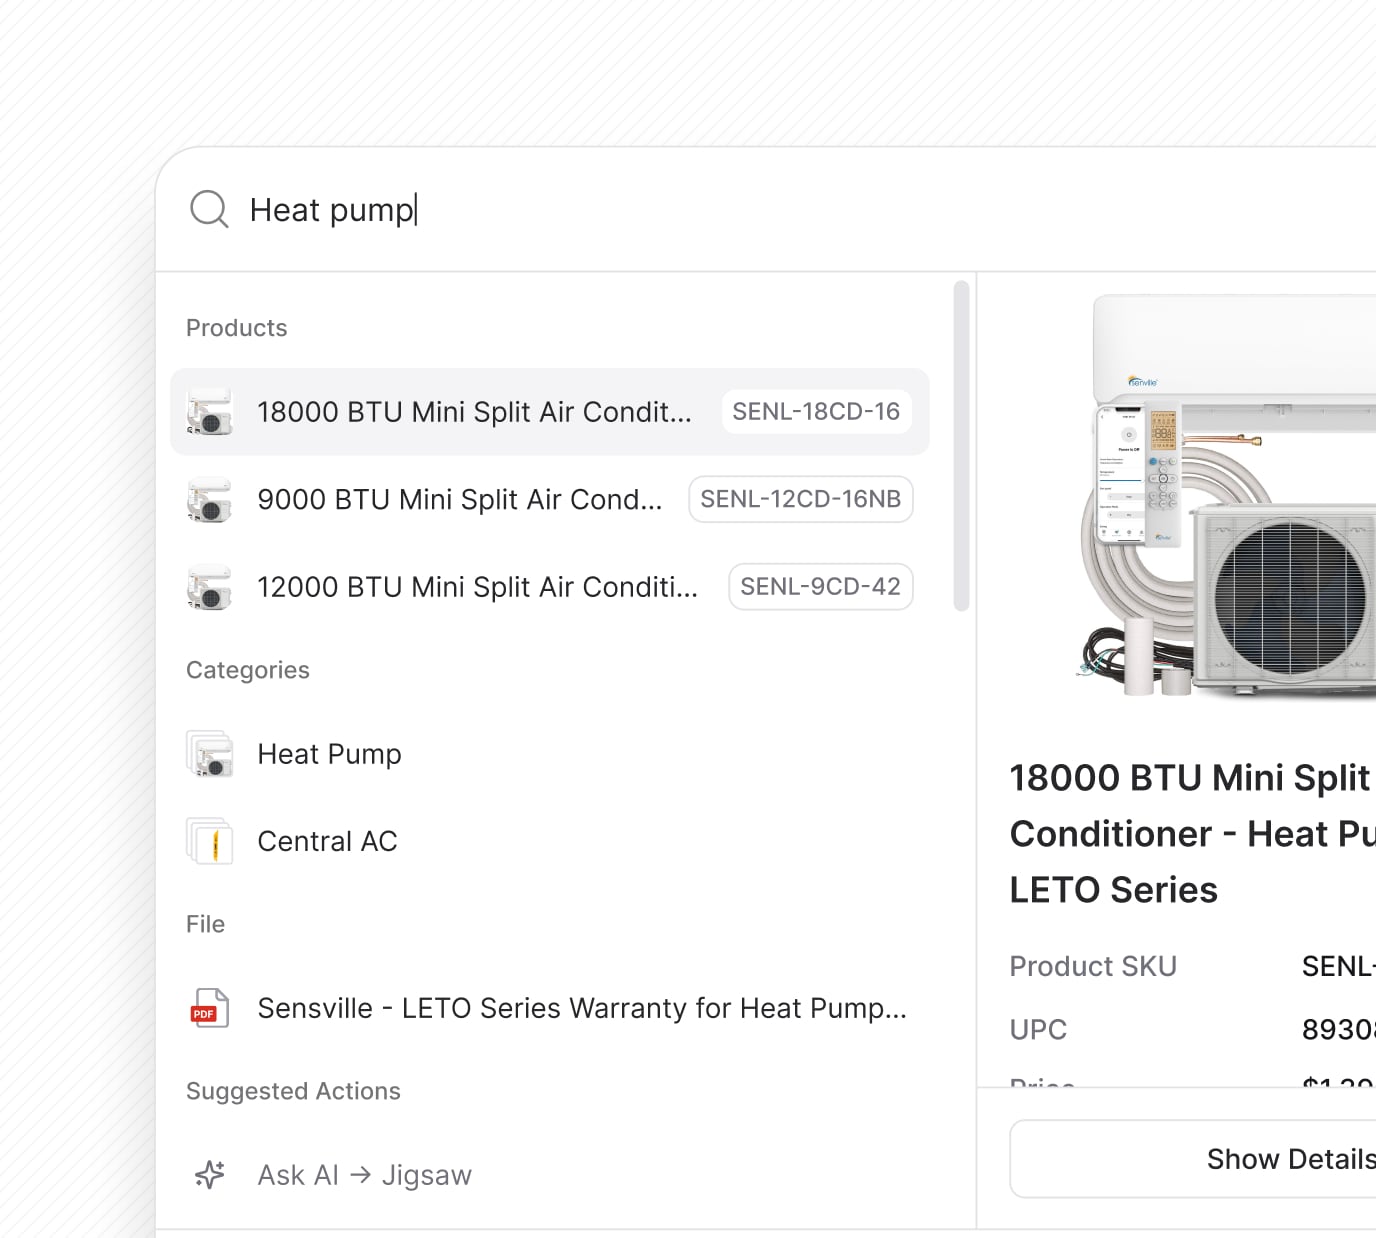Click the 'UPC' label in preview
The height and width of the screenshot is (1238, 1376).
coord(1038,1029)
